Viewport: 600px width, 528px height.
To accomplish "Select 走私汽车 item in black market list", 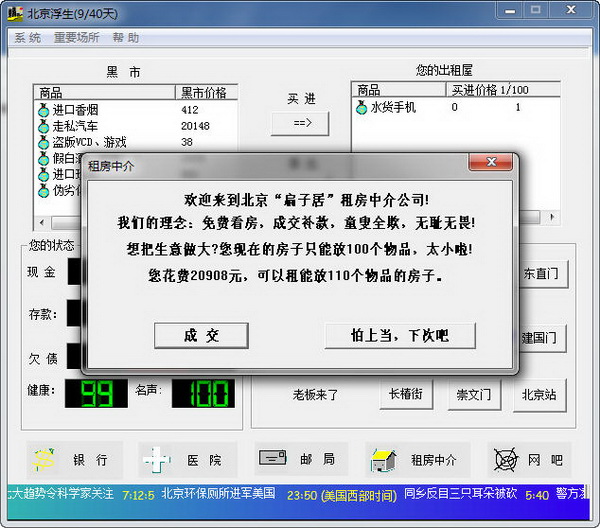I will (76, 126).
